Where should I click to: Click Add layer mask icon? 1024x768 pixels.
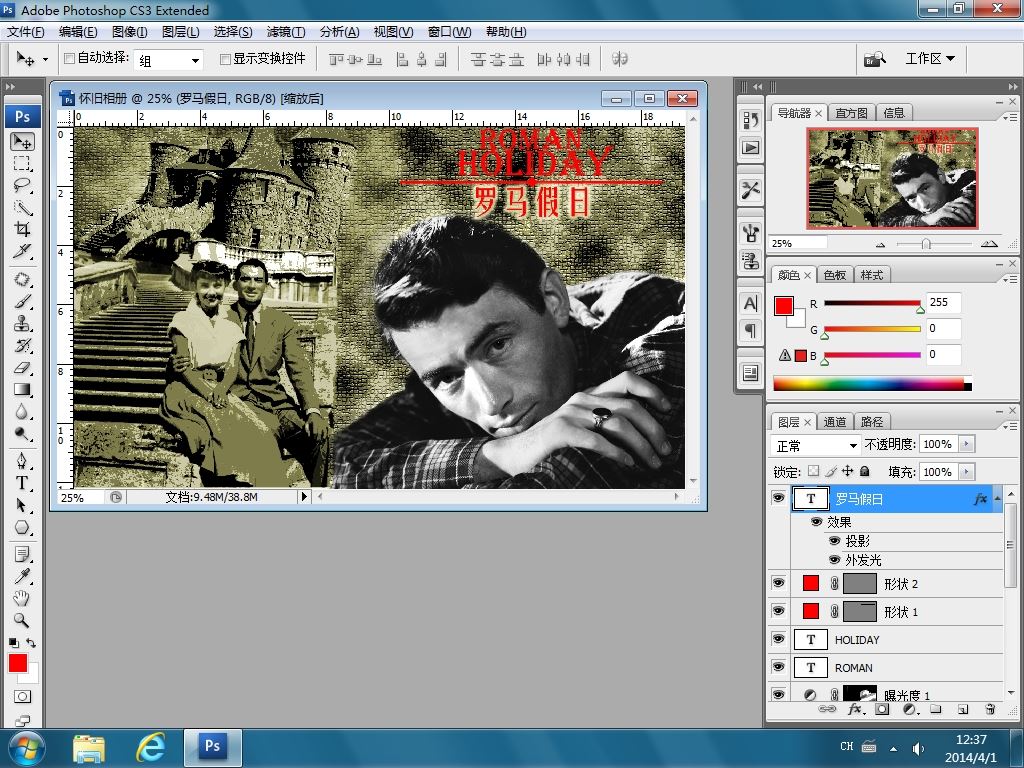coord(882,709)
